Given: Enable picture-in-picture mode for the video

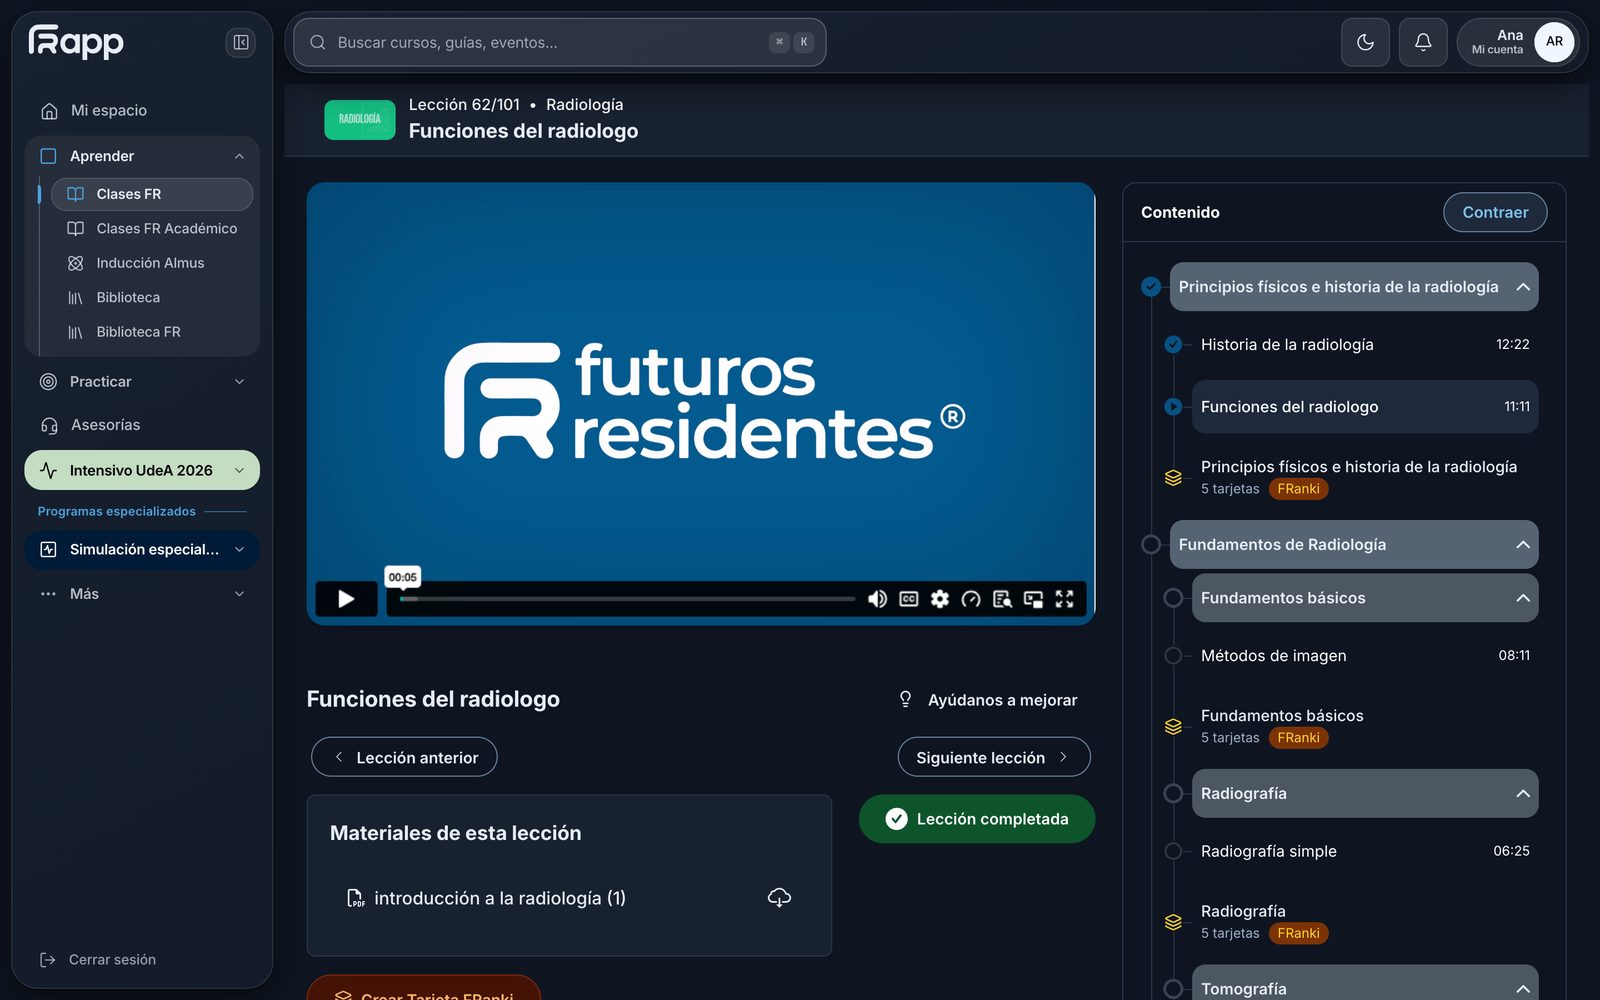Looking at the screenshot, I should (1033, 599).
